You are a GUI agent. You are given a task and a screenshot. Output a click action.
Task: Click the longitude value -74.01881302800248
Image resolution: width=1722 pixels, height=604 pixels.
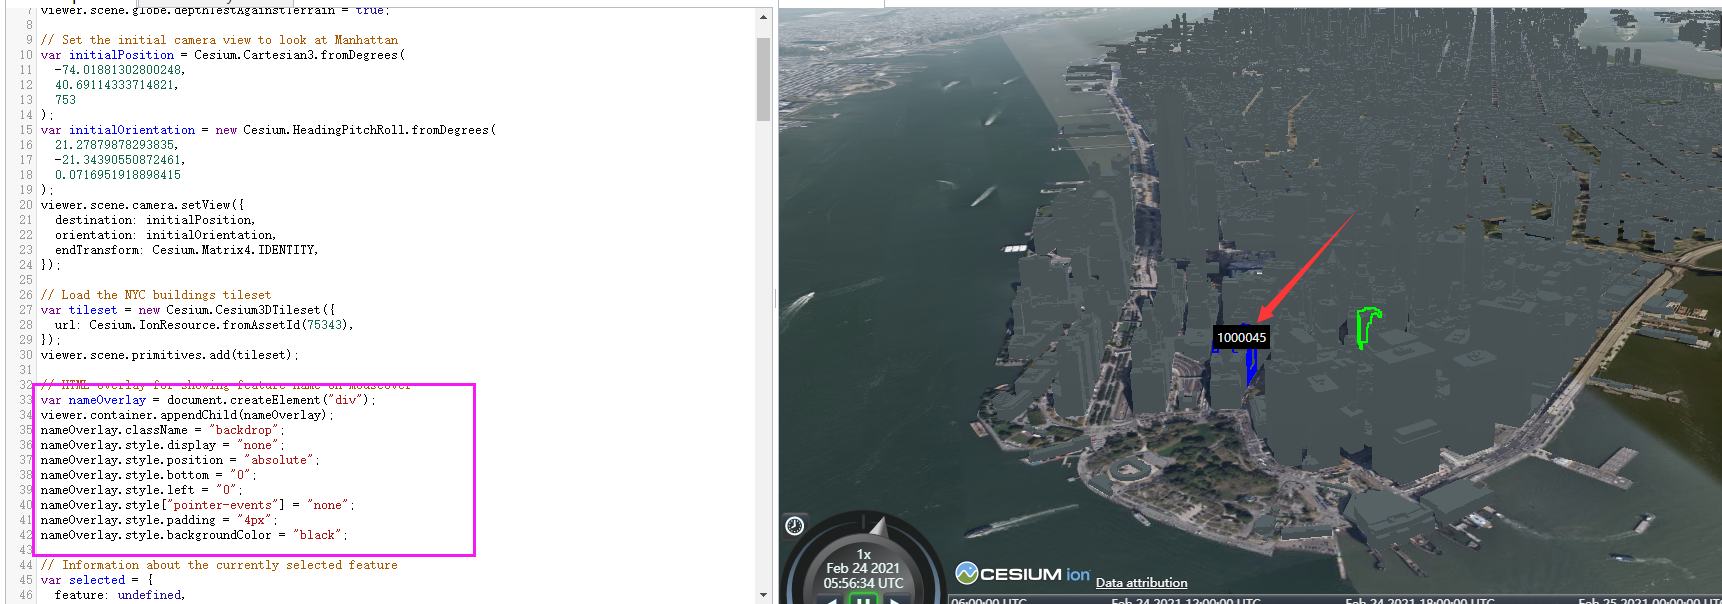(x=120, y=70)
